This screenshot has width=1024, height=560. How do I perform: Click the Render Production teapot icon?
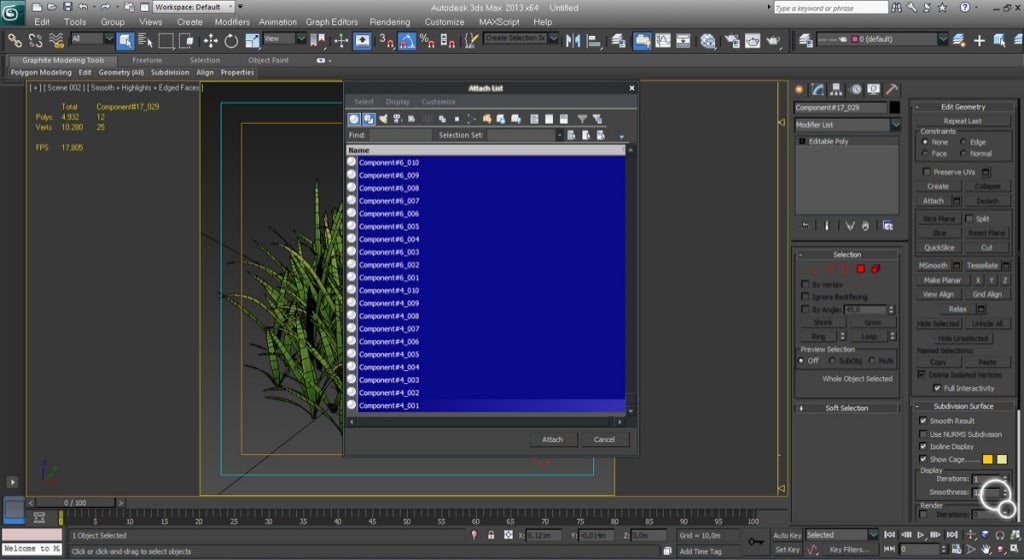774,40
